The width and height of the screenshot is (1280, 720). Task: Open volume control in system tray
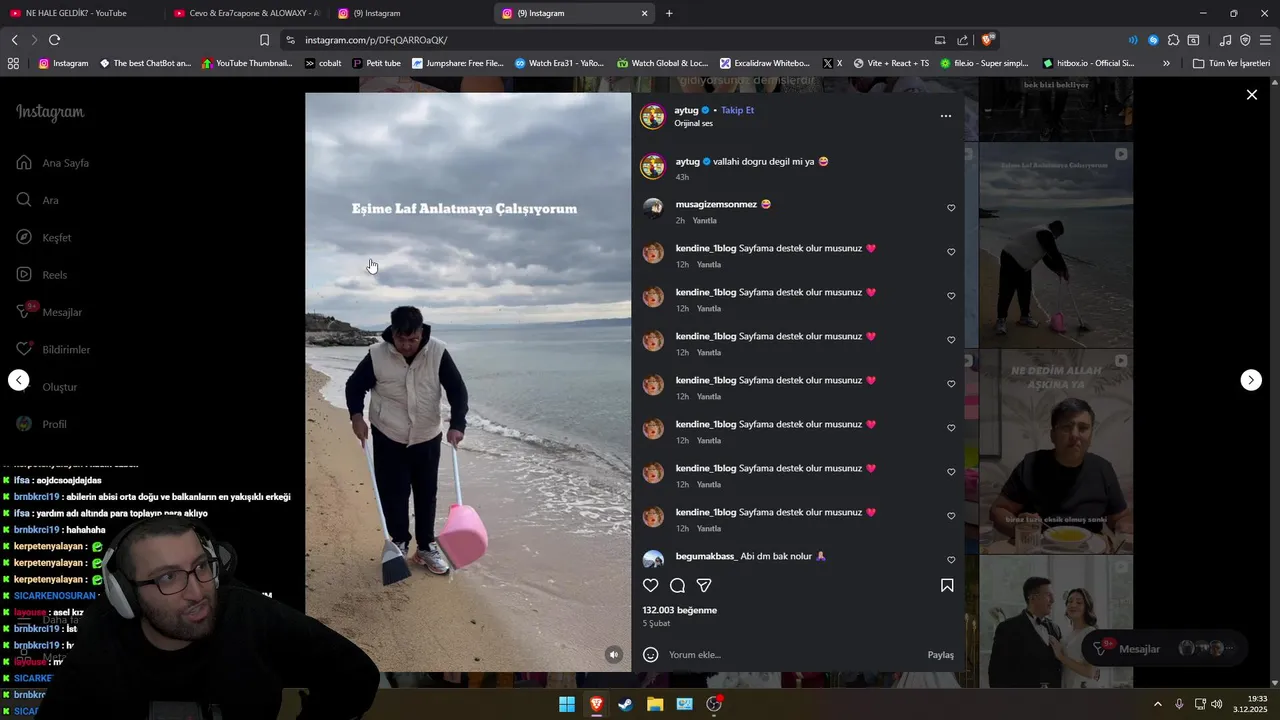1217,704
